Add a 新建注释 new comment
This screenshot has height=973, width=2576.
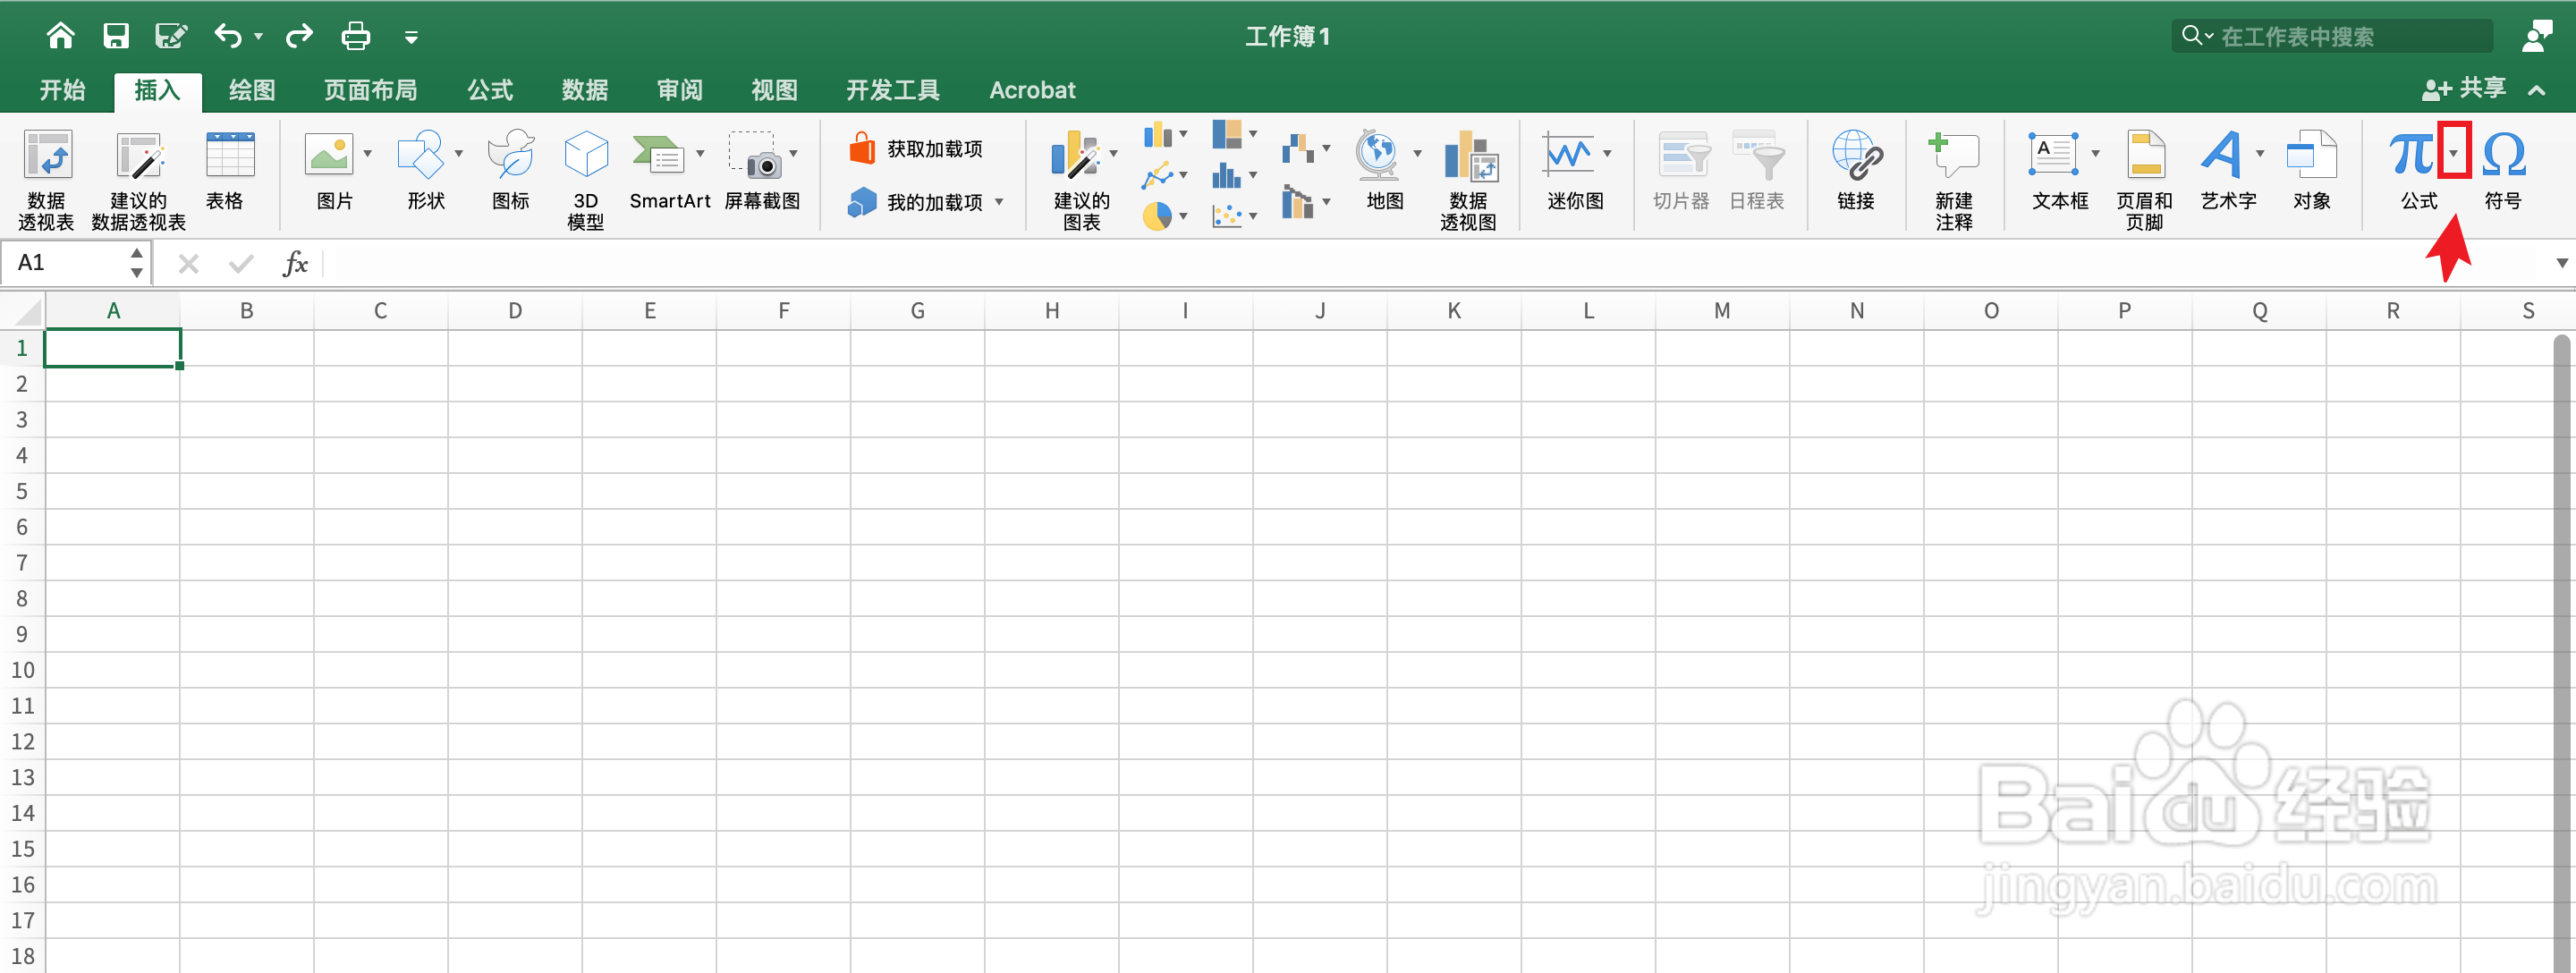[x=1953, y=180]
